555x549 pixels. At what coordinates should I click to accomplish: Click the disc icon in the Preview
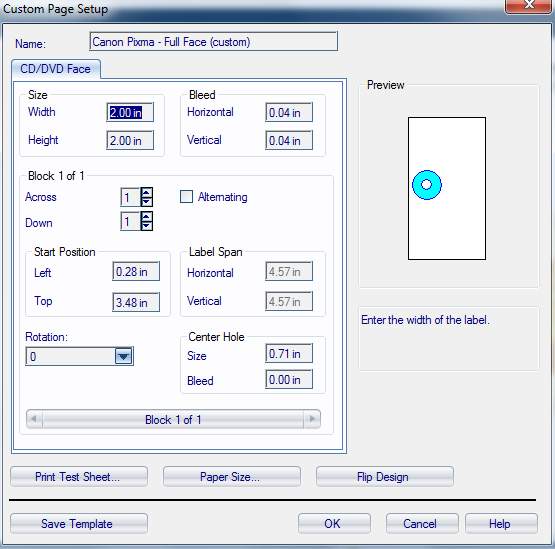click(427, 185)
